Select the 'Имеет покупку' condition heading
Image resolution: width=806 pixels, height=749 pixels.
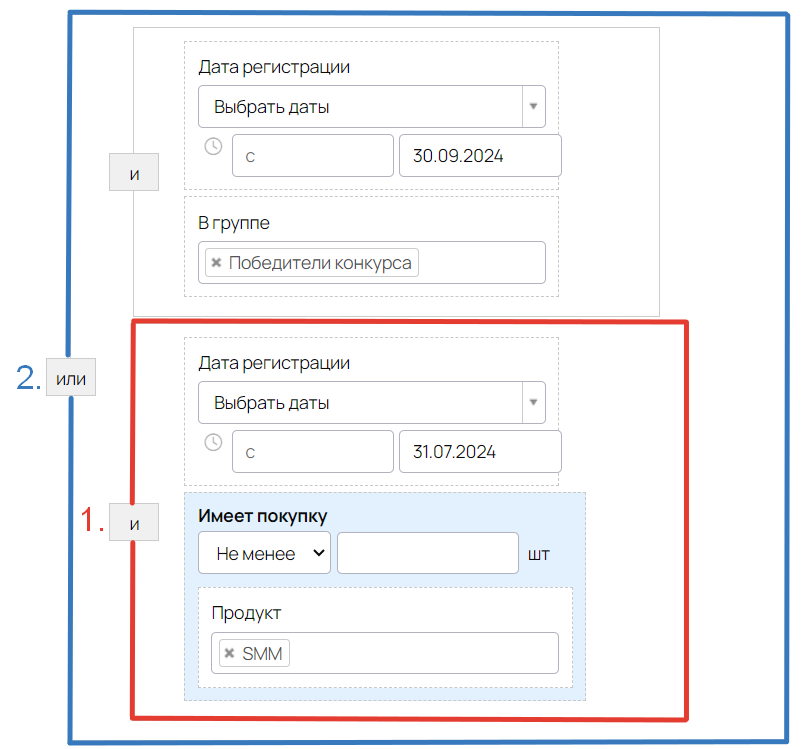click(x=263, y=516)
